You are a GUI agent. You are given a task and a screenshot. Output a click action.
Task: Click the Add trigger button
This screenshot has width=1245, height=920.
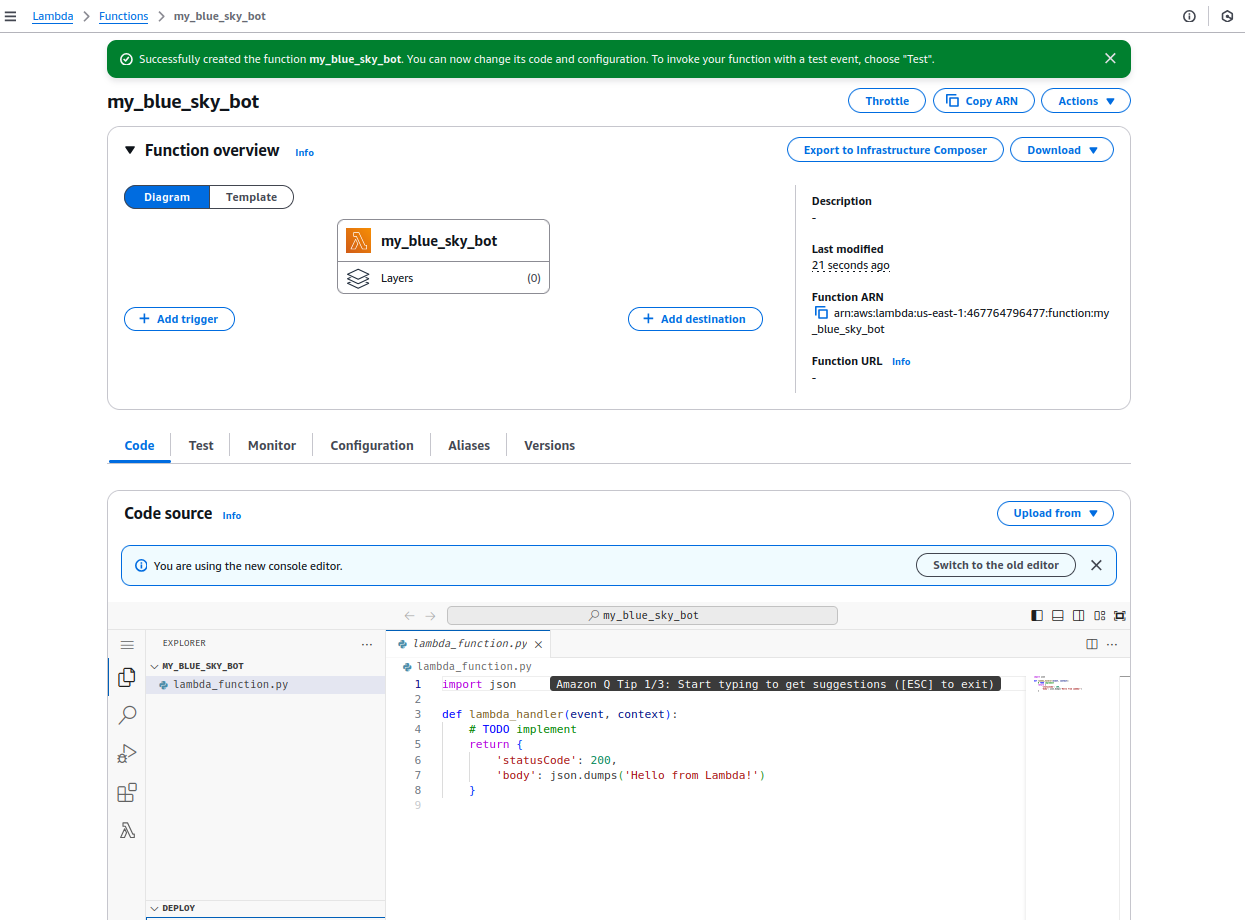pos(179,319)
